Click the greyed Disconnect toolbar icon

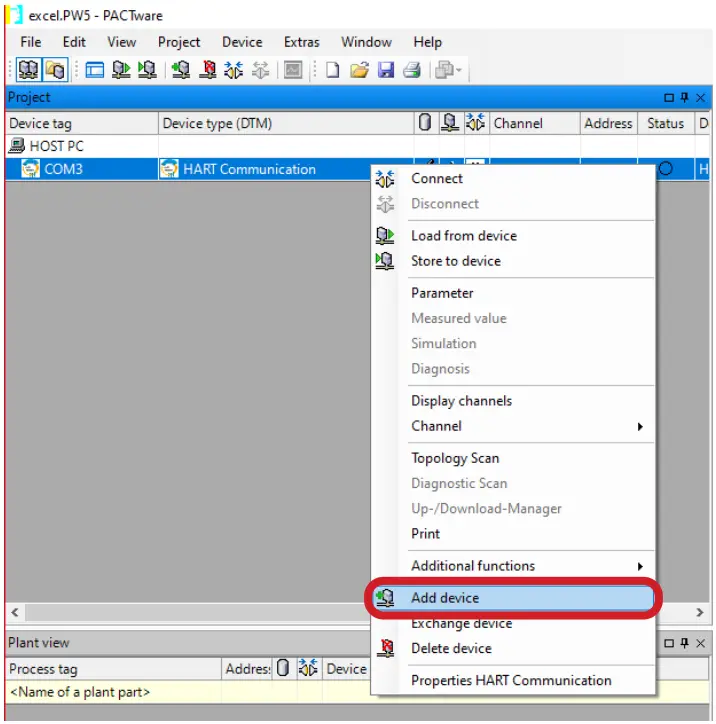point(260,70)
